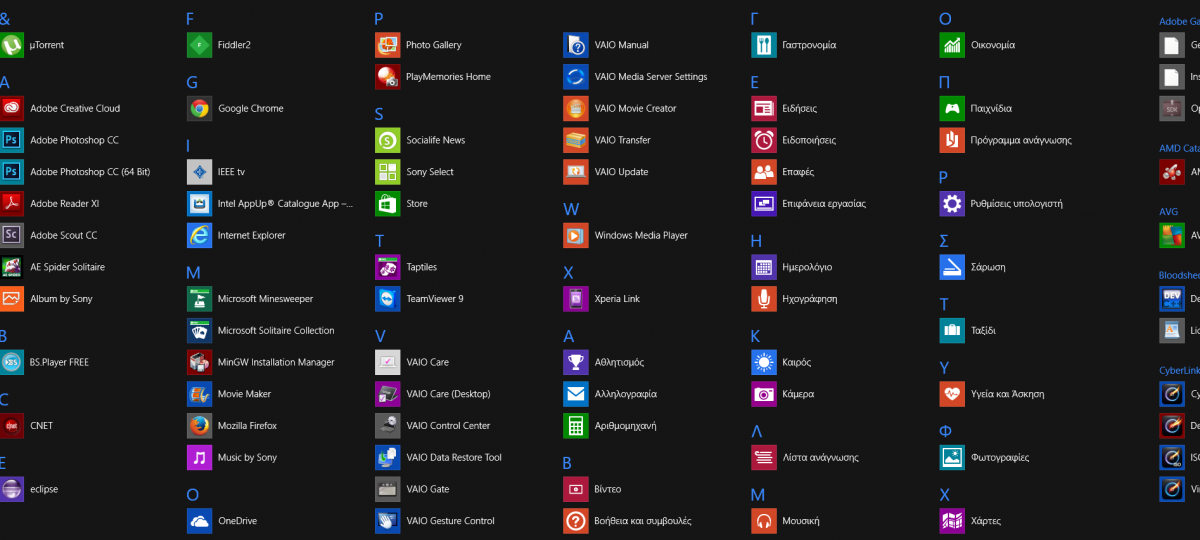Image resolution: width=1200 pixels, height=540 pixels.
Task: Open the Xperia Link icon
Action: (576, 299)
